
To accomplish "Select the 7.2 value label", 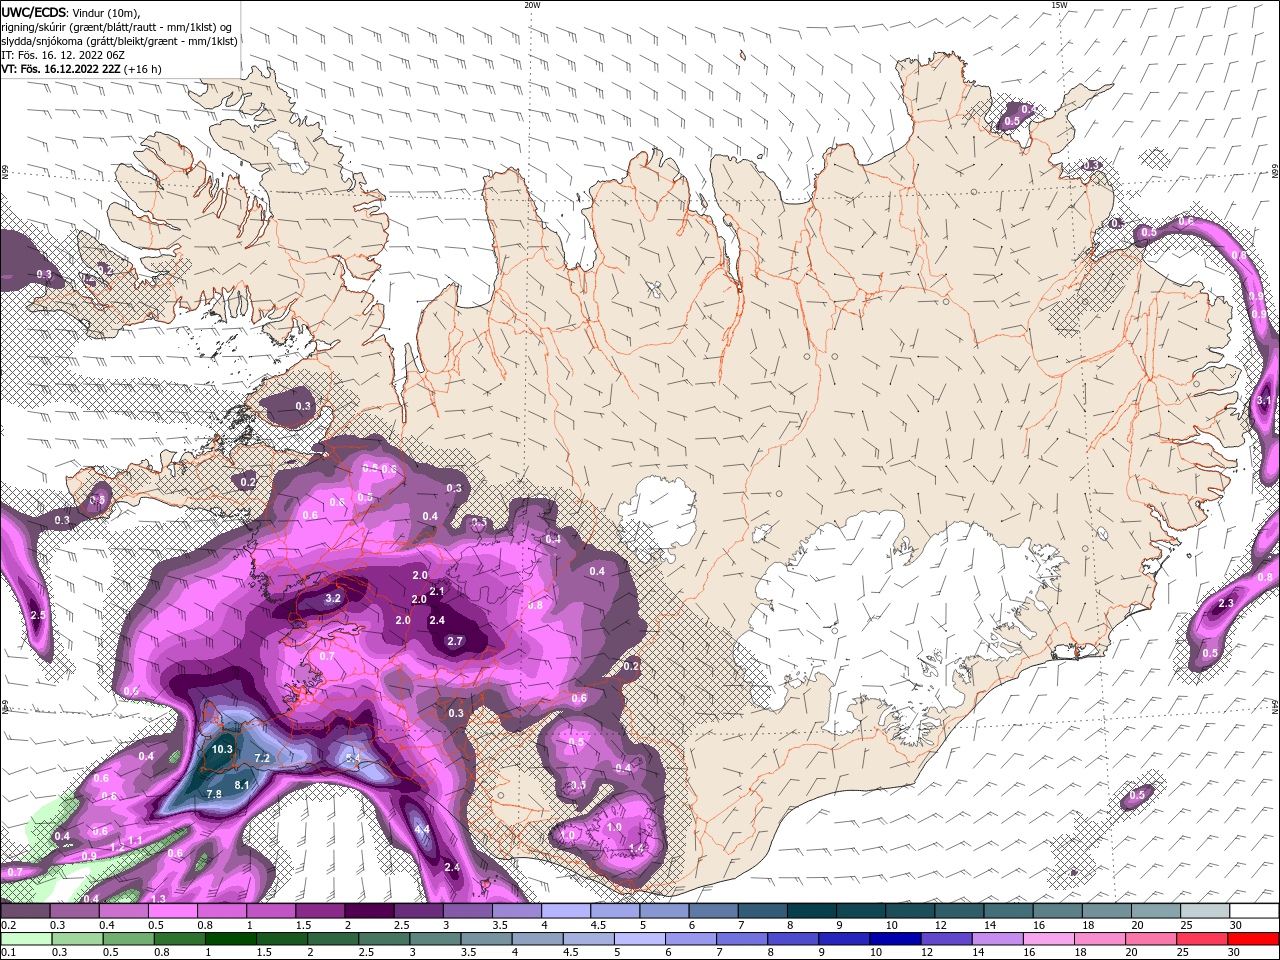I will [x=262, y=758].
